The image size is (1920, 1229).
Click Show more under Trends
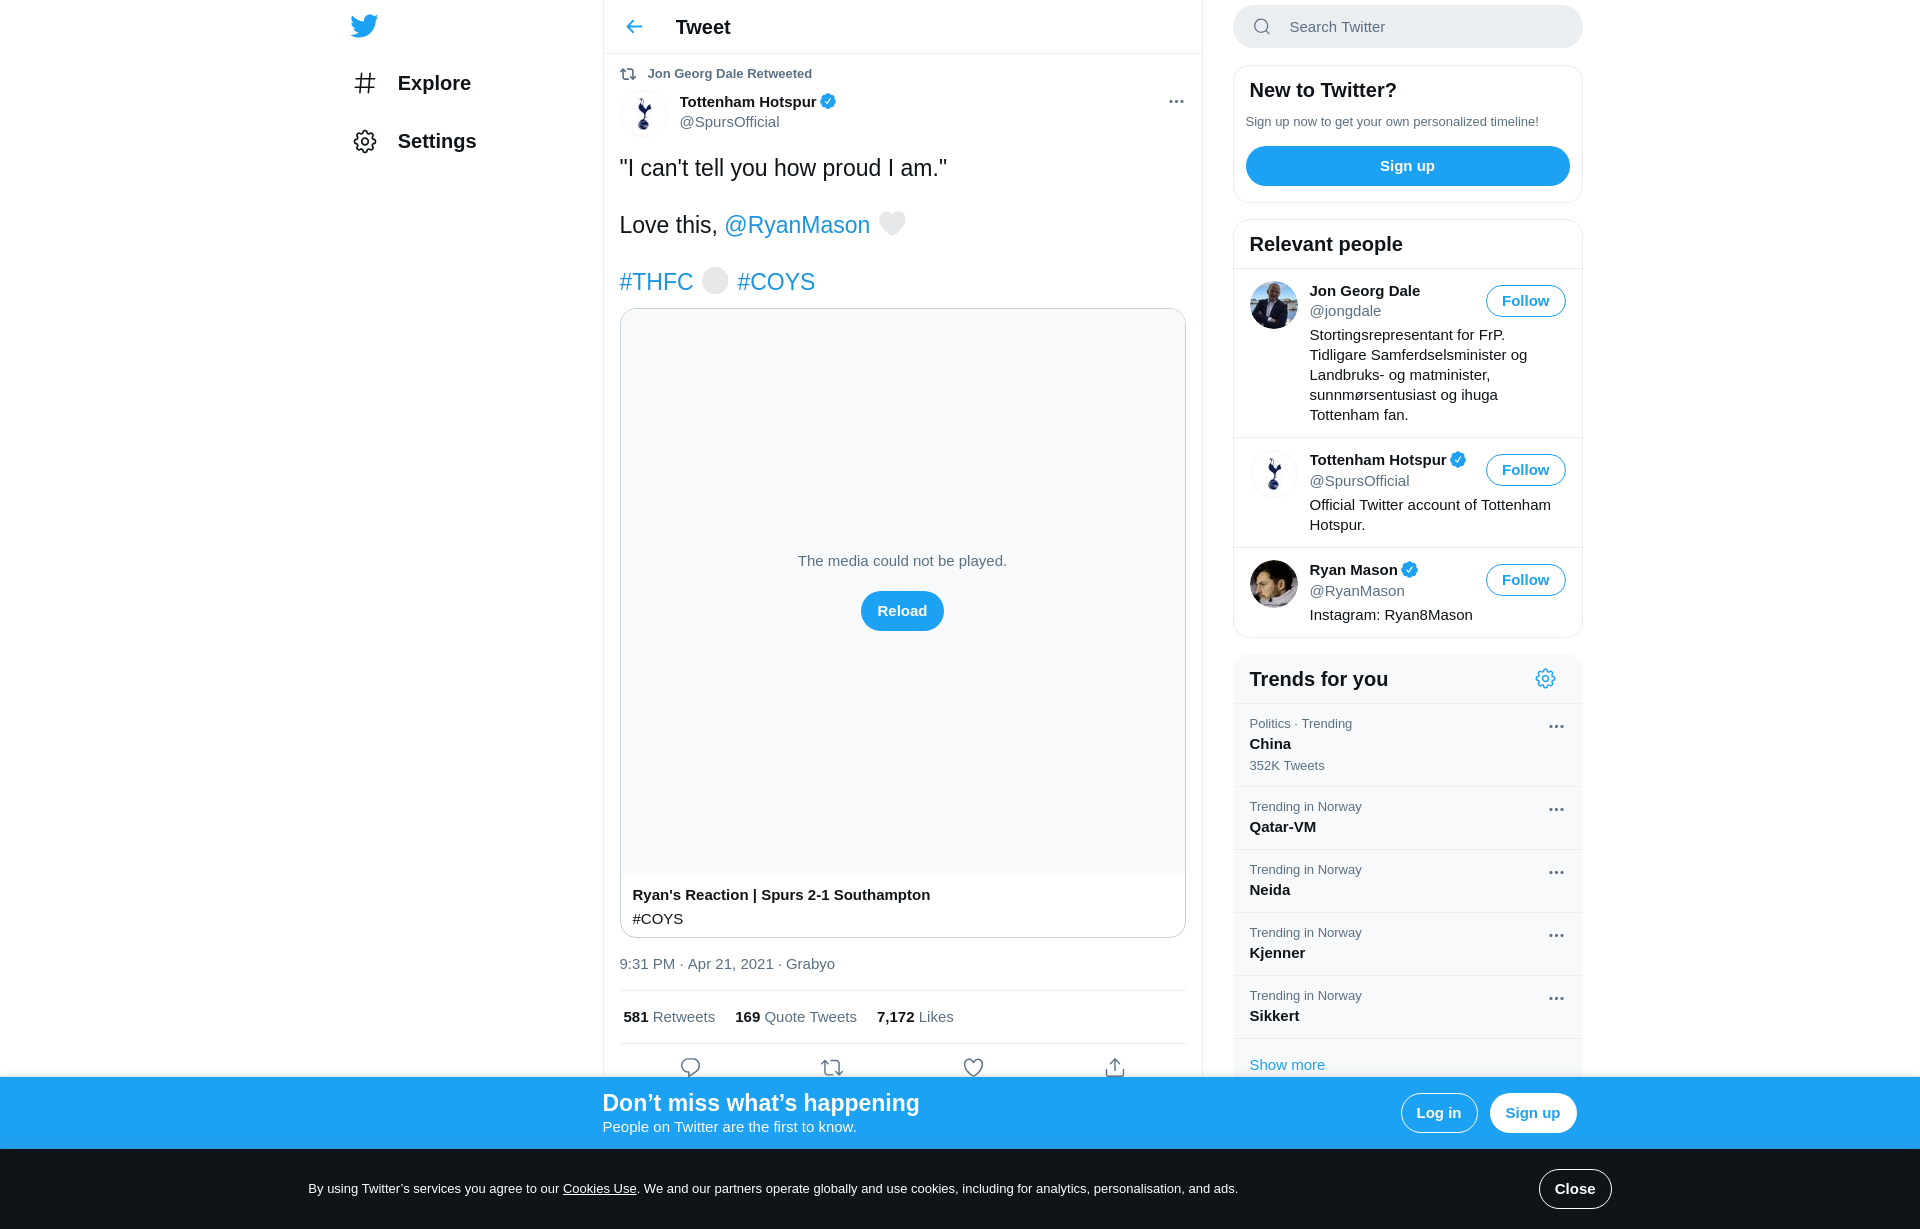pos(1287,1065)
